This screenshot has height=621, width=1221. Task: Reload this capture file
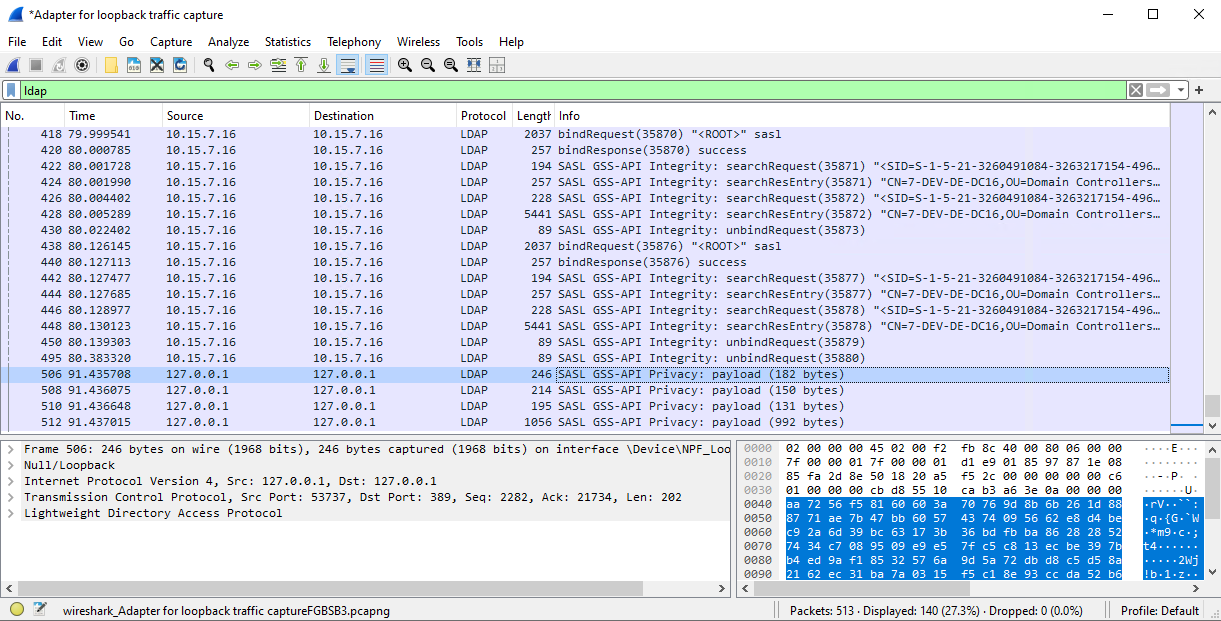pyautogui.click(x=180, y=65)
